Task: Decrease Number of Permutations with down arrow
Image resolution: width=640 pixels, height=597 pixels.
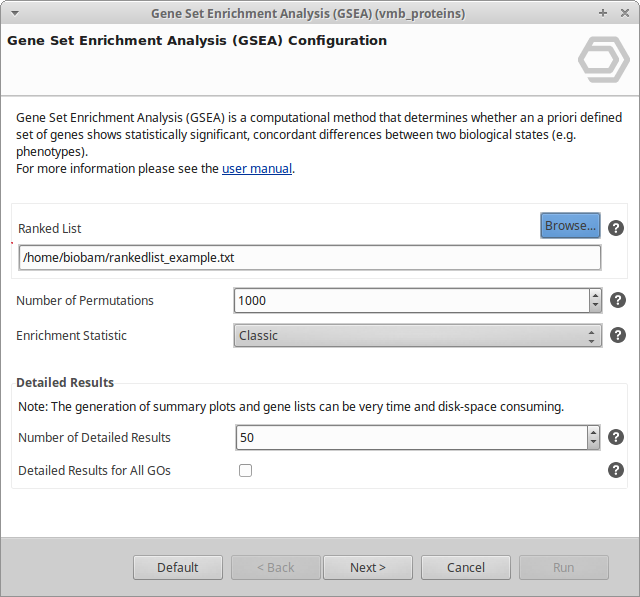Action: click(595, 306)
